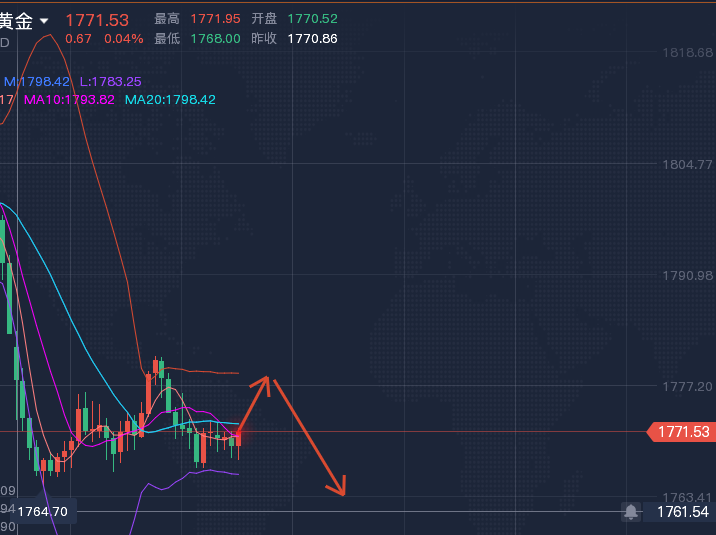Click the 开盘 1770.52 open value
Image resolution: width=716 pixels, height=535 pixels.
[312, 19]
